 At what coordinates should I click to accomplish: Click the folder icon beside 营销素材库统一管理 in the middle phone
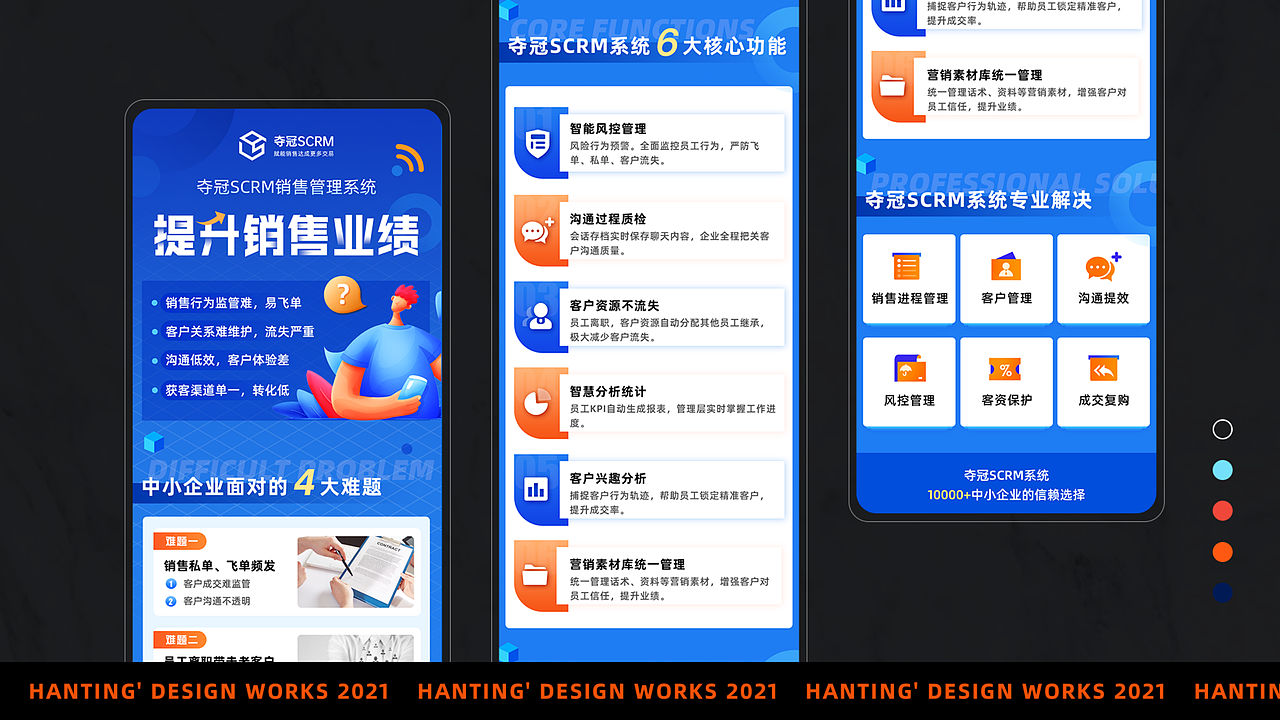[x=535, y=576]
